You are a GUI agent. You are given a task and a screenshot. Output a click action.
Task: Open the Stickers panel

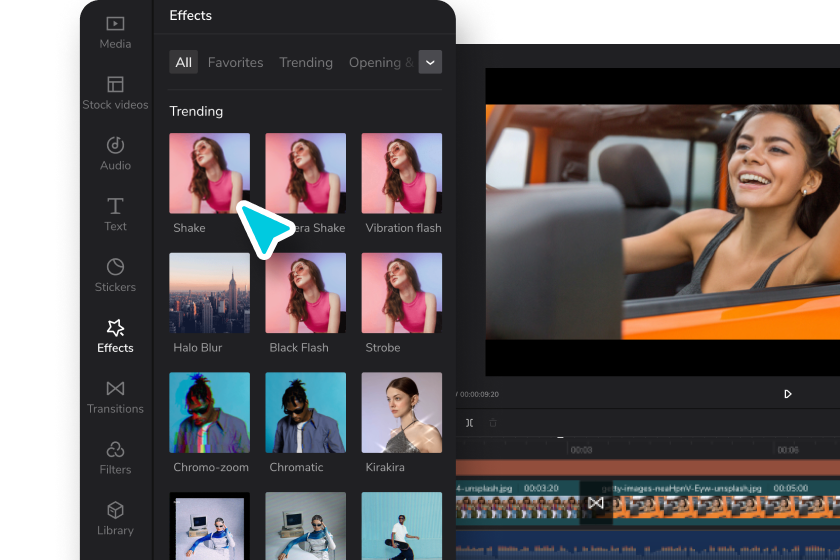115,275
